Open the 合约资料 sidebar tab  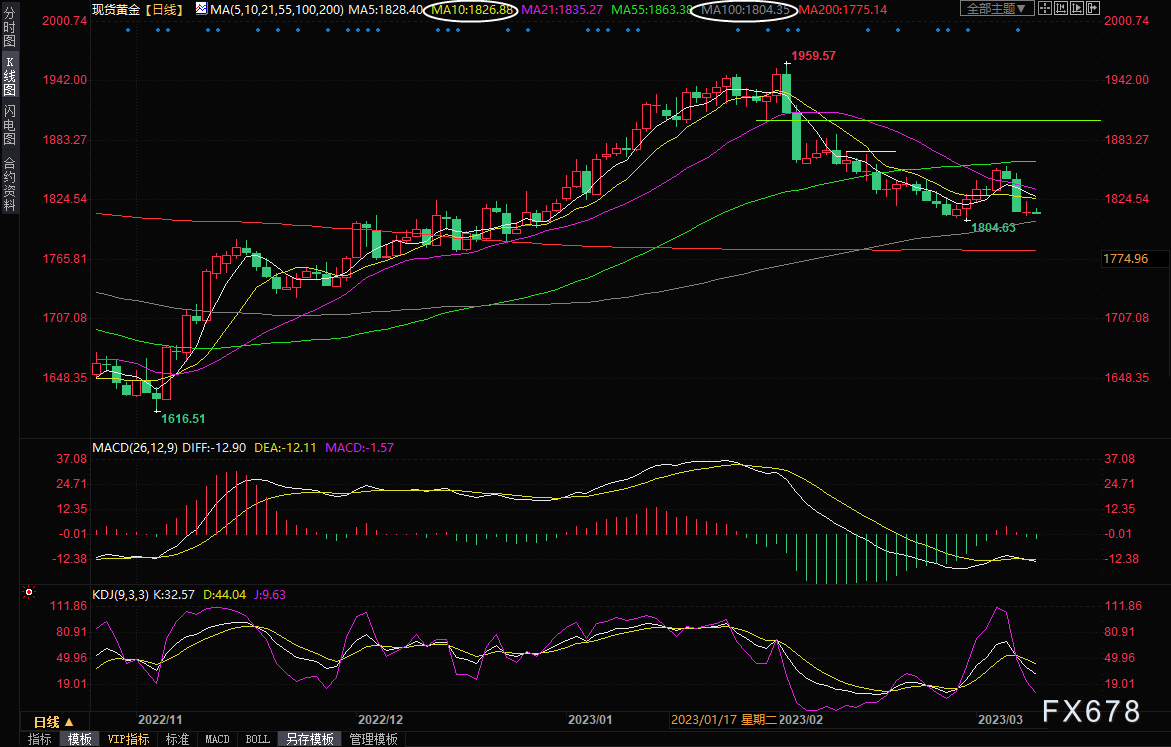coord(10,183)
